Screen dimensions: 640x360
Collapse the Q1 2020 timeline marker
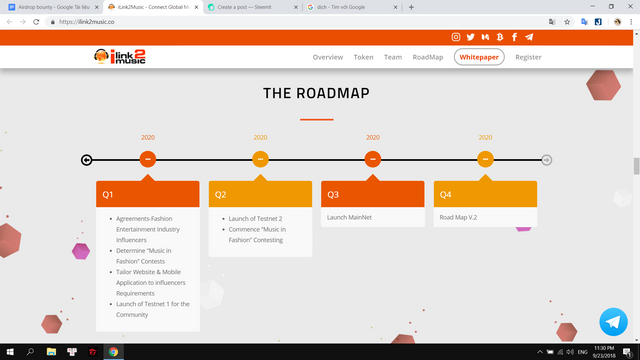148,159
